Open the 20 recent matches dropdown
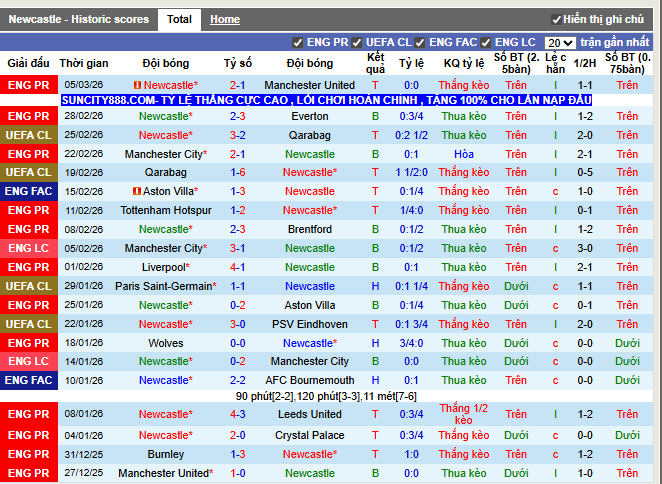This screenshot has height=484, width=662. coord(559,43)
